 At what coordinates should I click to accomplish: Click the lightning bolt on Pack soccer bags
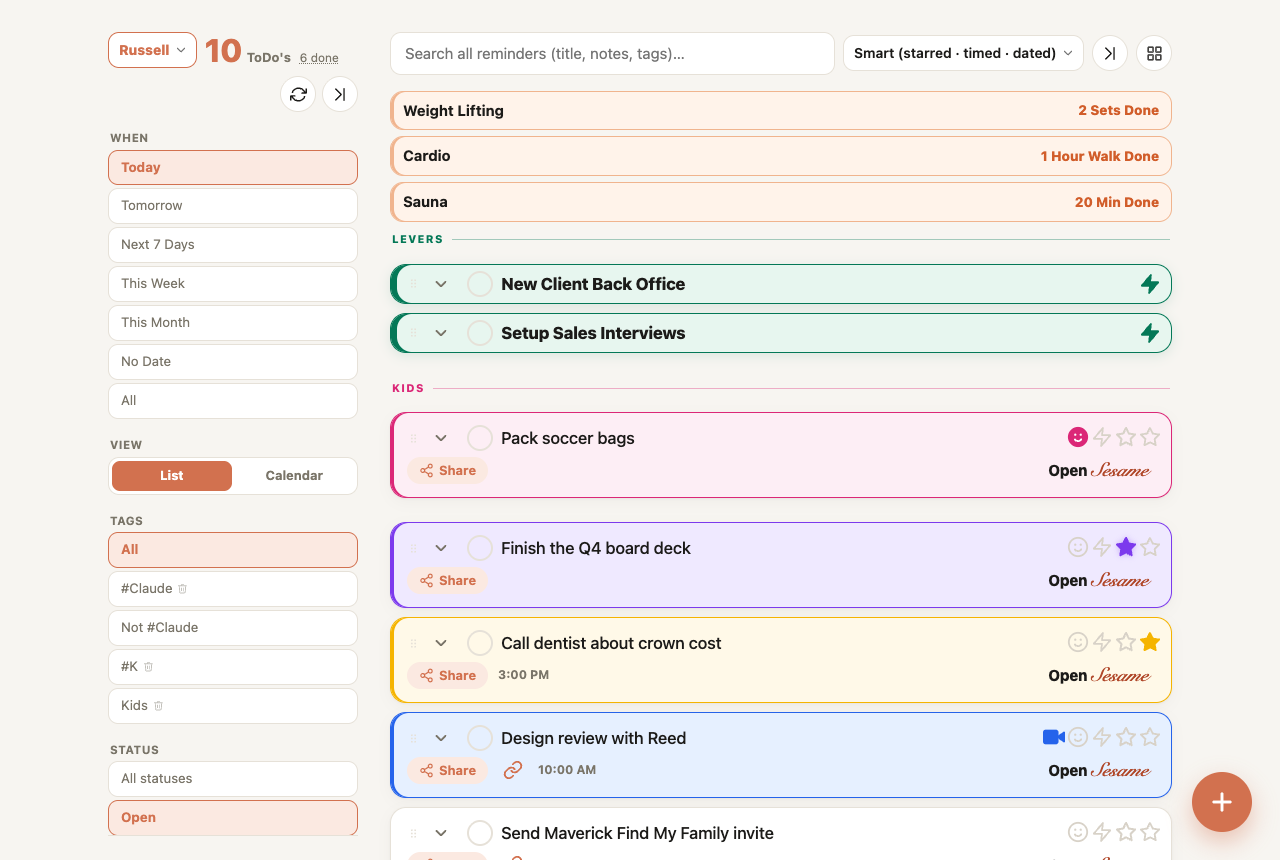tap(1102, 437)
